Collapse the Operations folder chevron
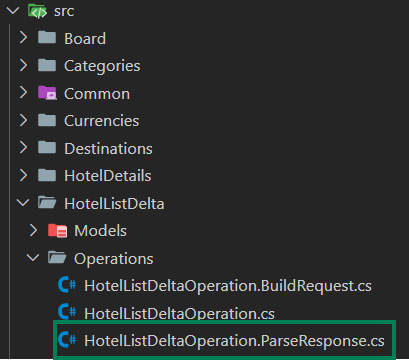This screenshot has height=361, width=409. tap(33, 257)
